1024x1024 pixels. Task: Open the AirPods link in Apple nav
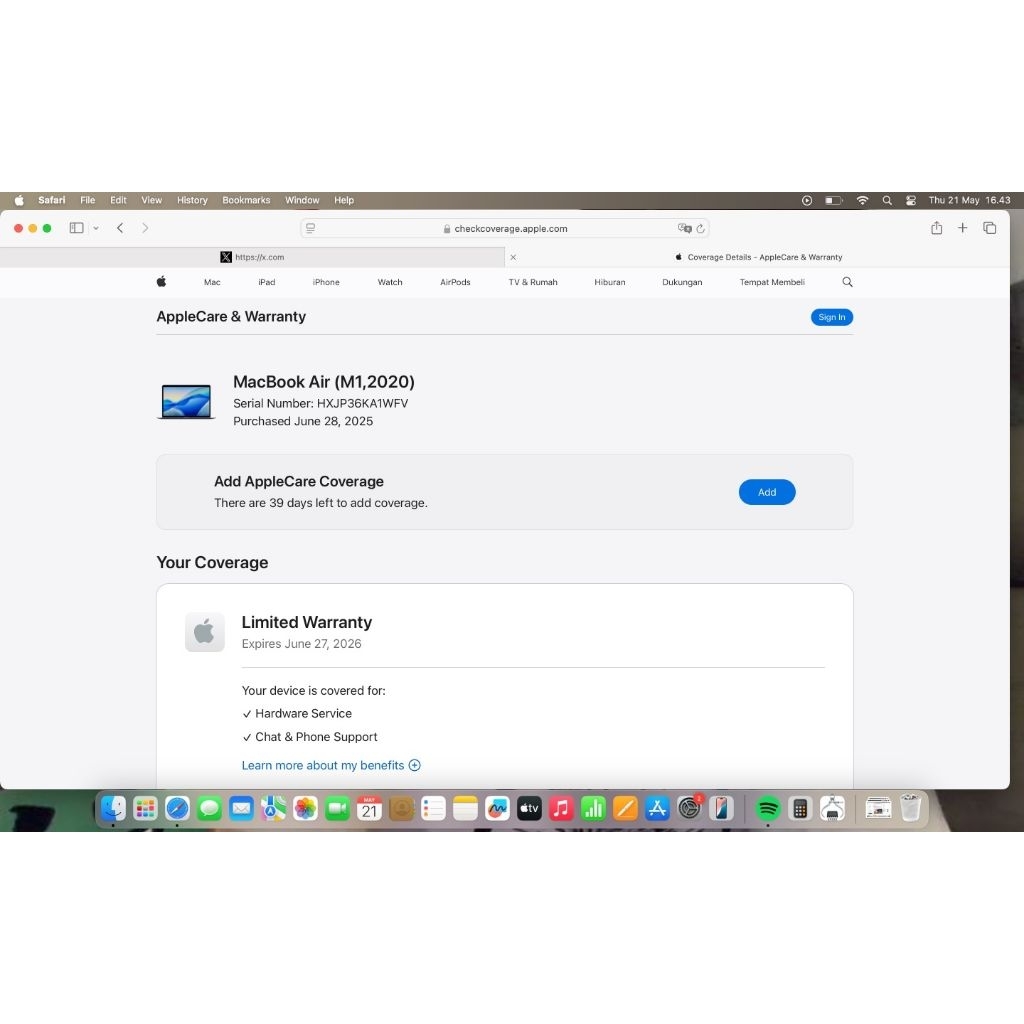click(x=455, y=282)
